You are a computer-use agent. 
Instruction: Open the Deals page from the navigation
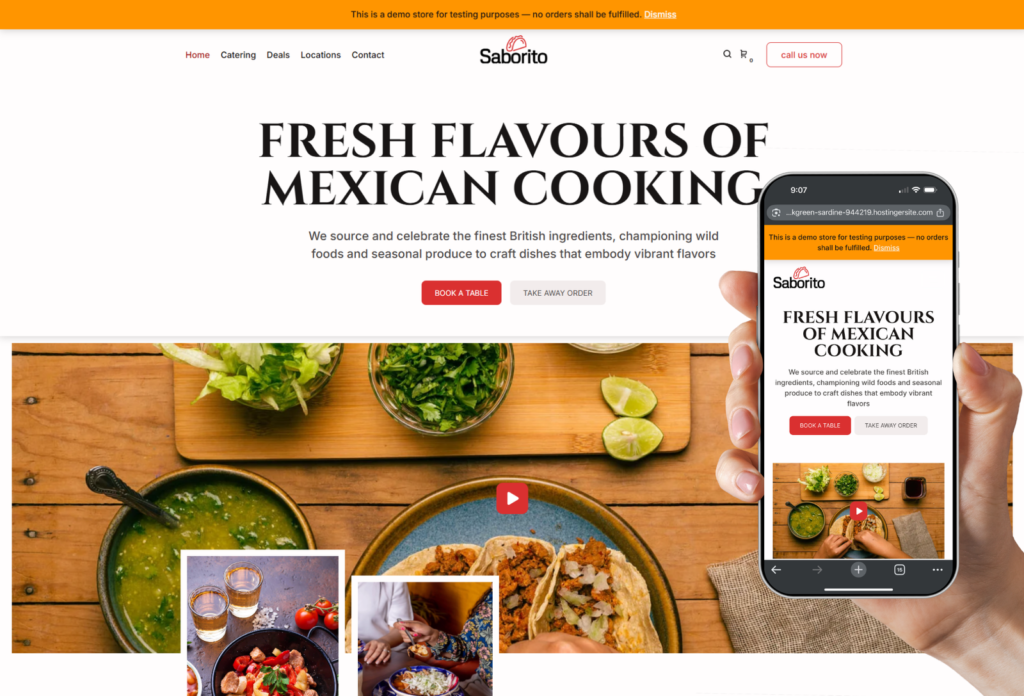[x=278, y=55]
